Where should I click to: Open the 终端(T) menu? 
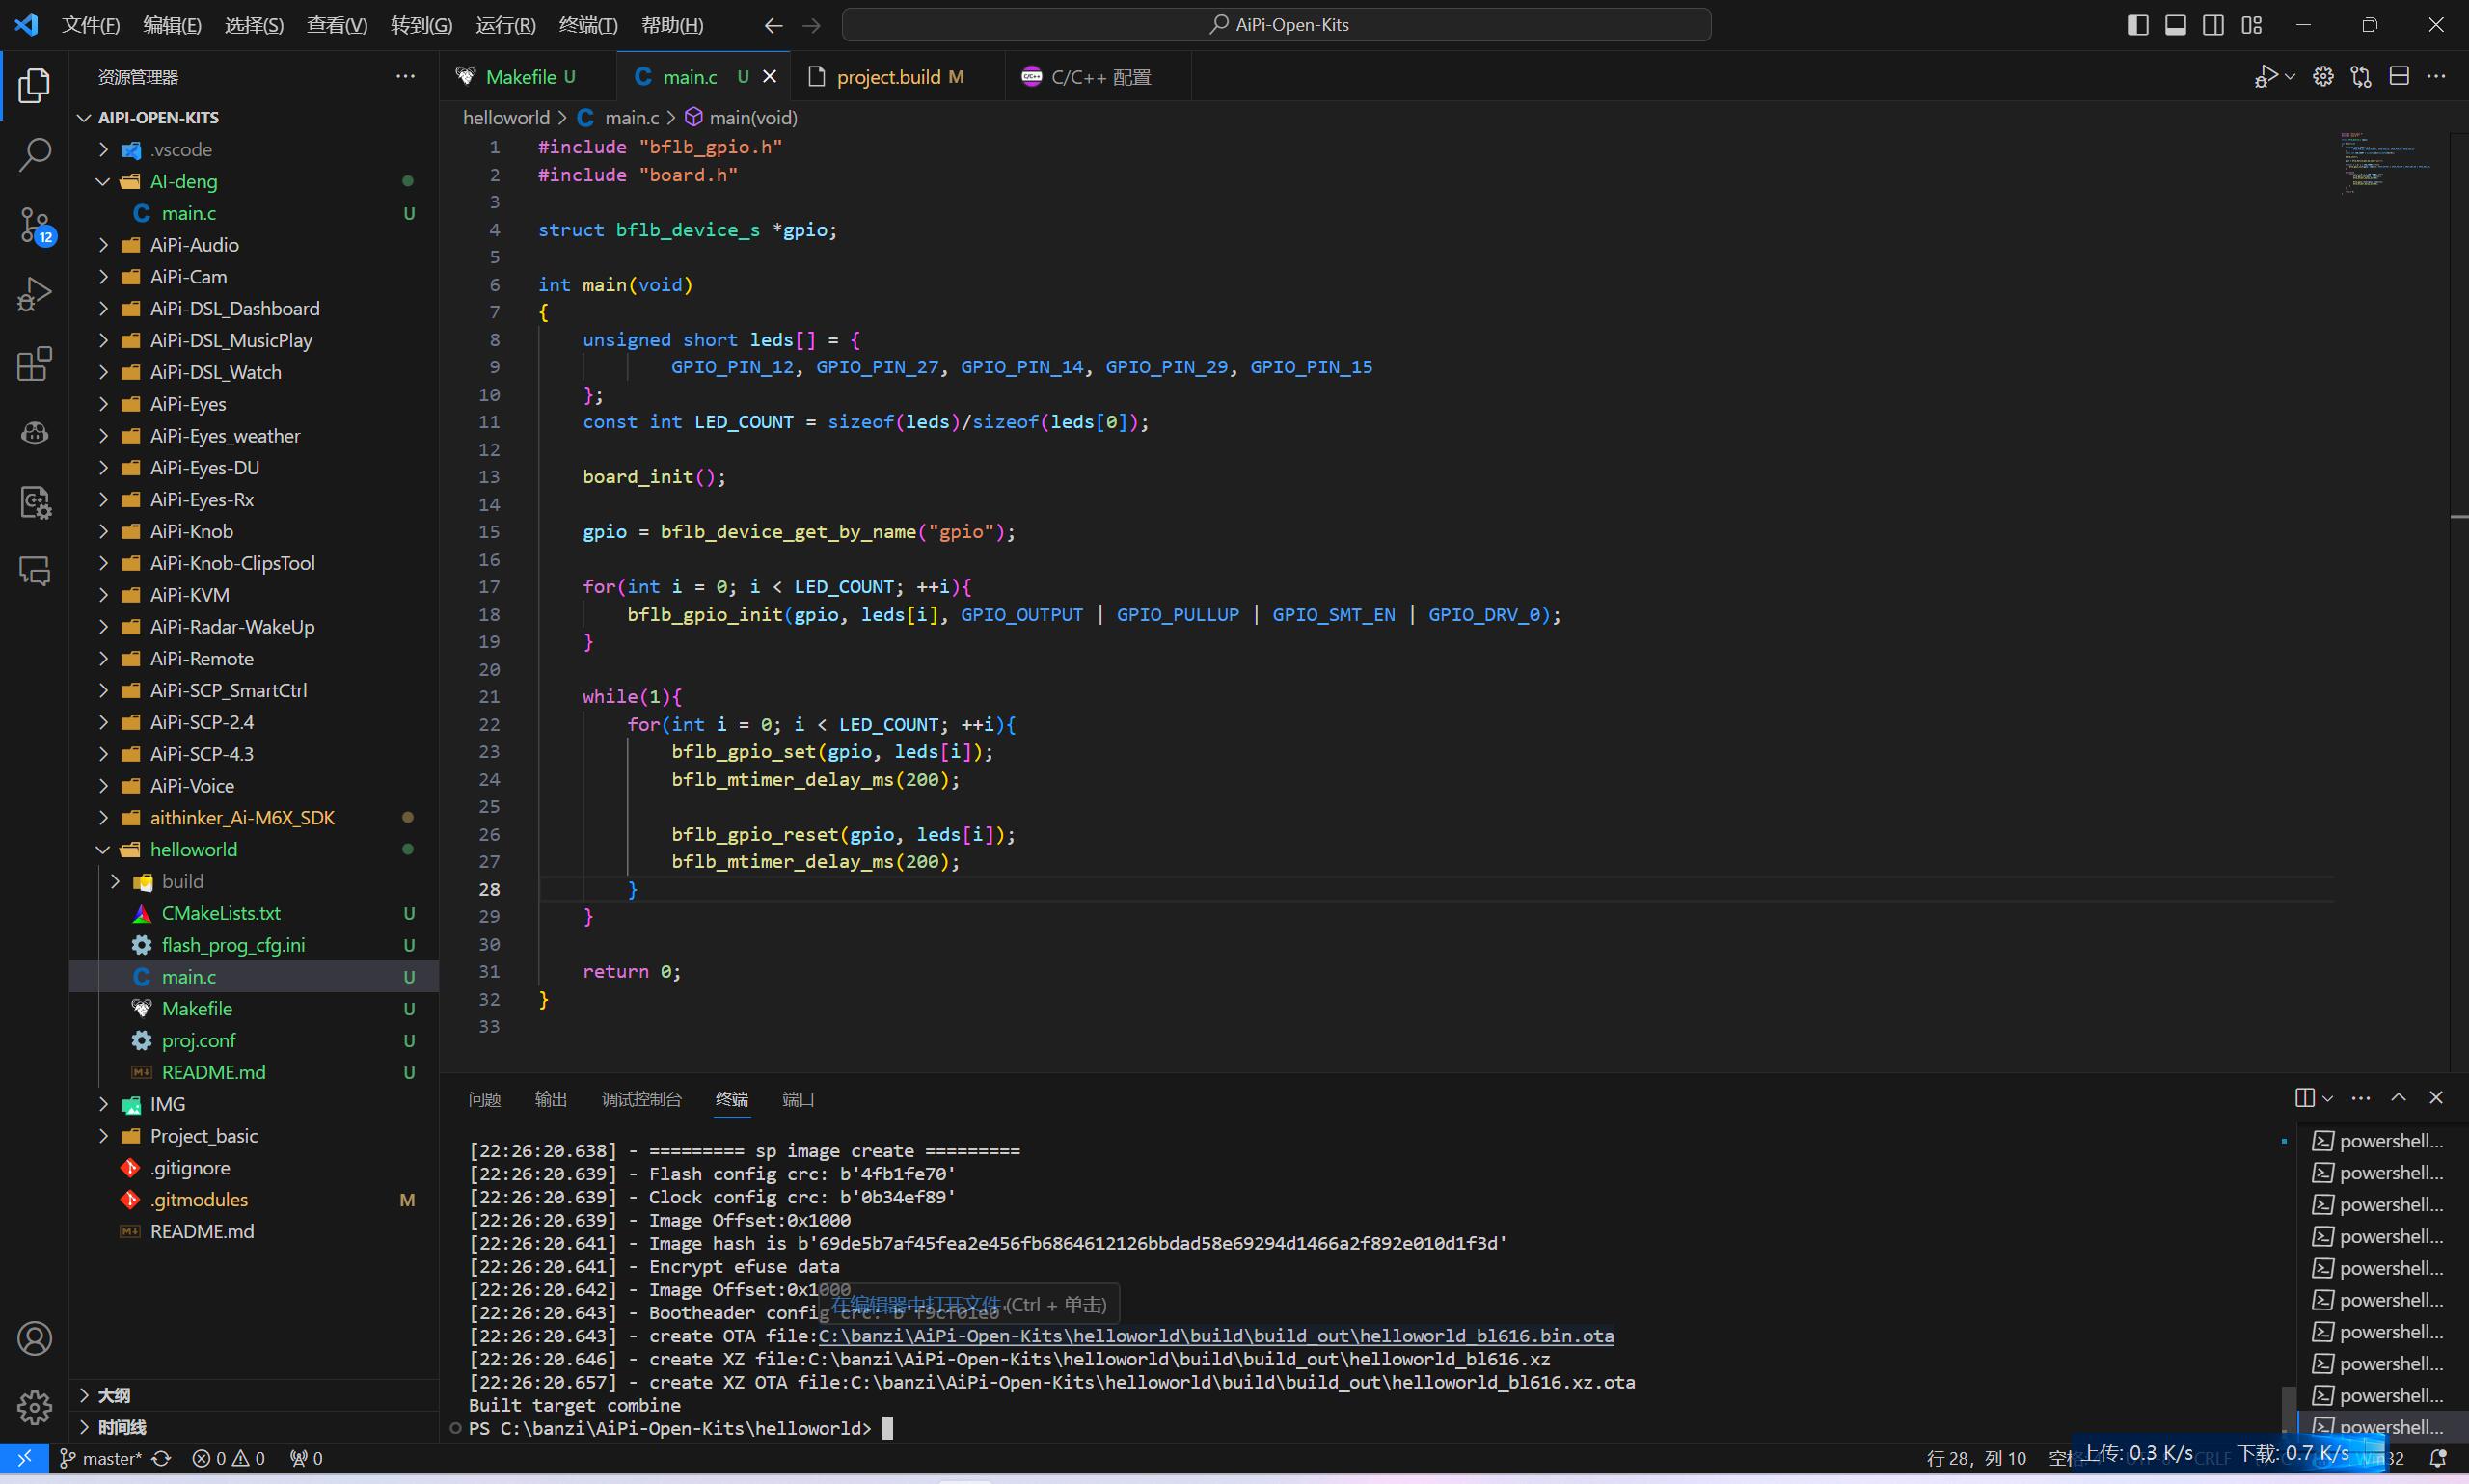tap(588, 25)
